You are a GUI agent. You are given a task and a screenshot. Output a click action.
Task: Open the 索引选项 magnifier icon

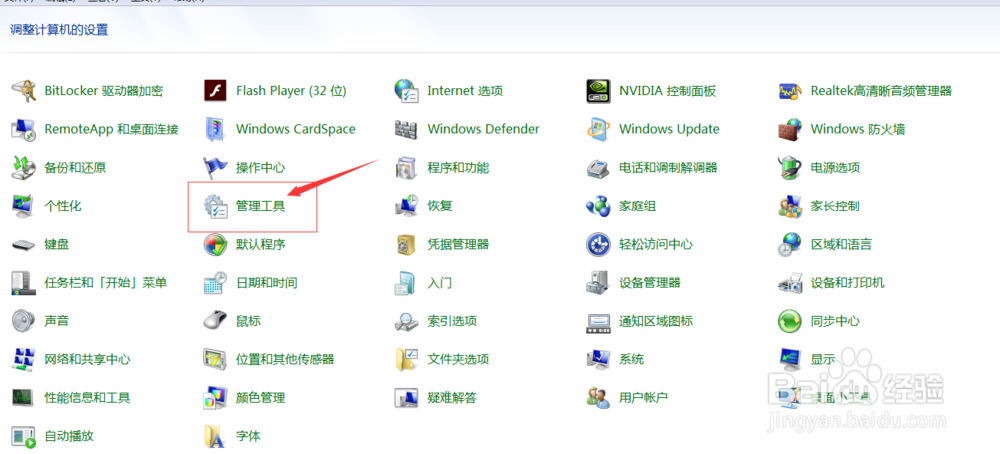tap(407, 321)
